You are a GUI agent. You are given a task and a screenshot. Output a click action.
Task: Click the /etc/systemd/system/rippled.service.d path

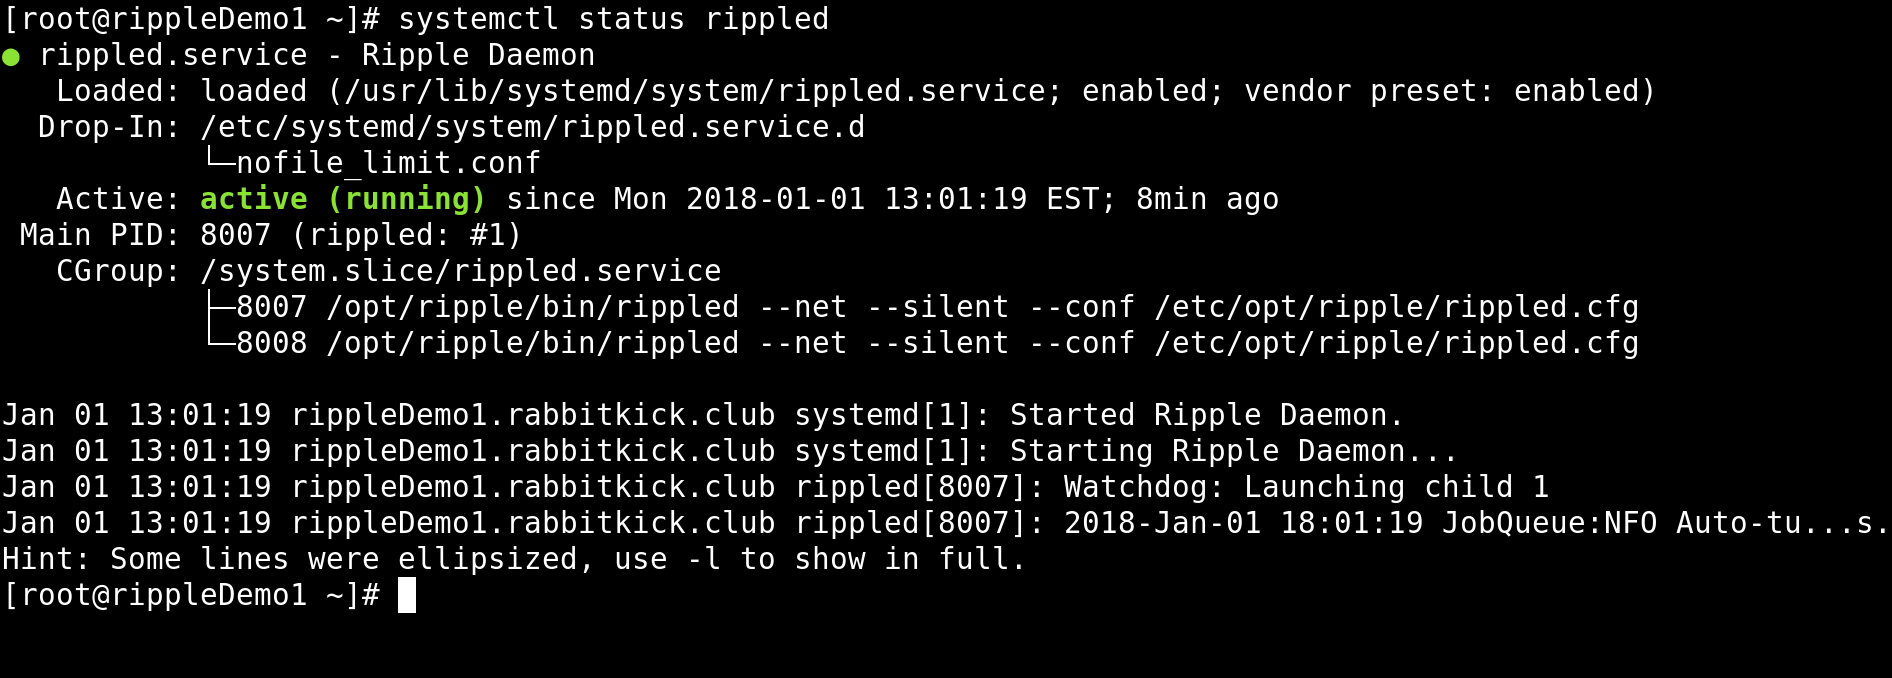[x=532, y=127]
